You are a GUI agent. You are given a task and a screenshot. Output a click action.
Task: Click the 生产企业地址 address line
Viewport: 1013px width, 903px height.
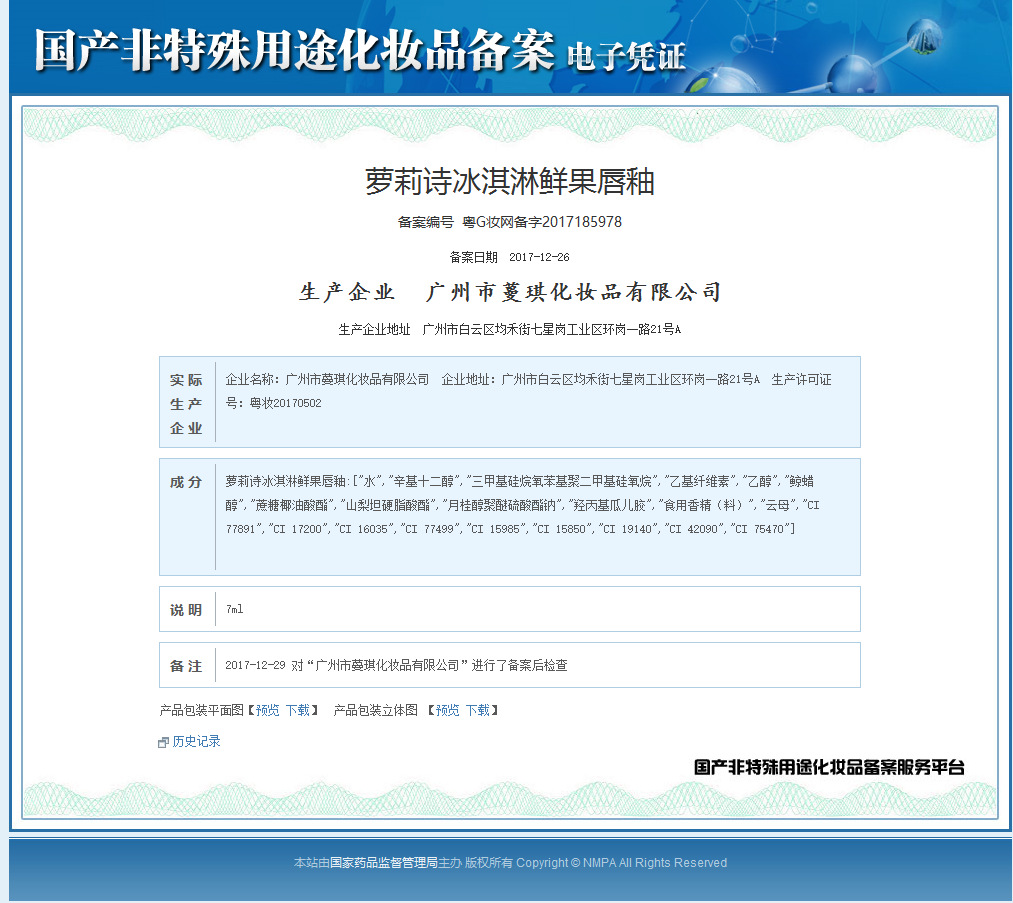(510, 329)
